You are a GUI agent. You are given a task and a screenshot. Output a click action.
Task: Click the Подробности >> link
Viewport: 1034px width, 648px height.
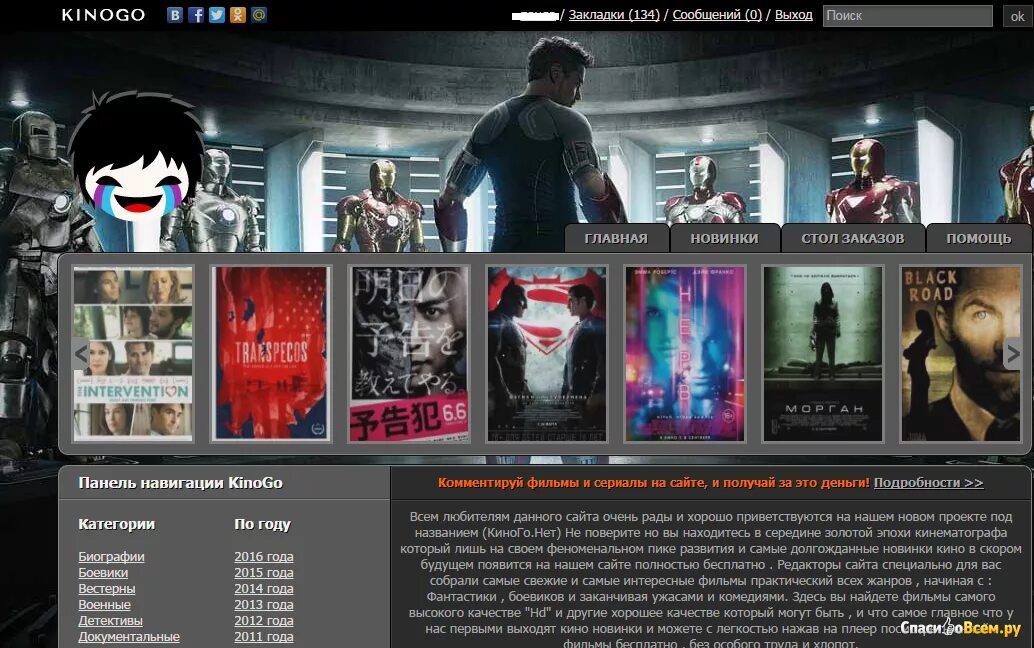click(928, 483)
